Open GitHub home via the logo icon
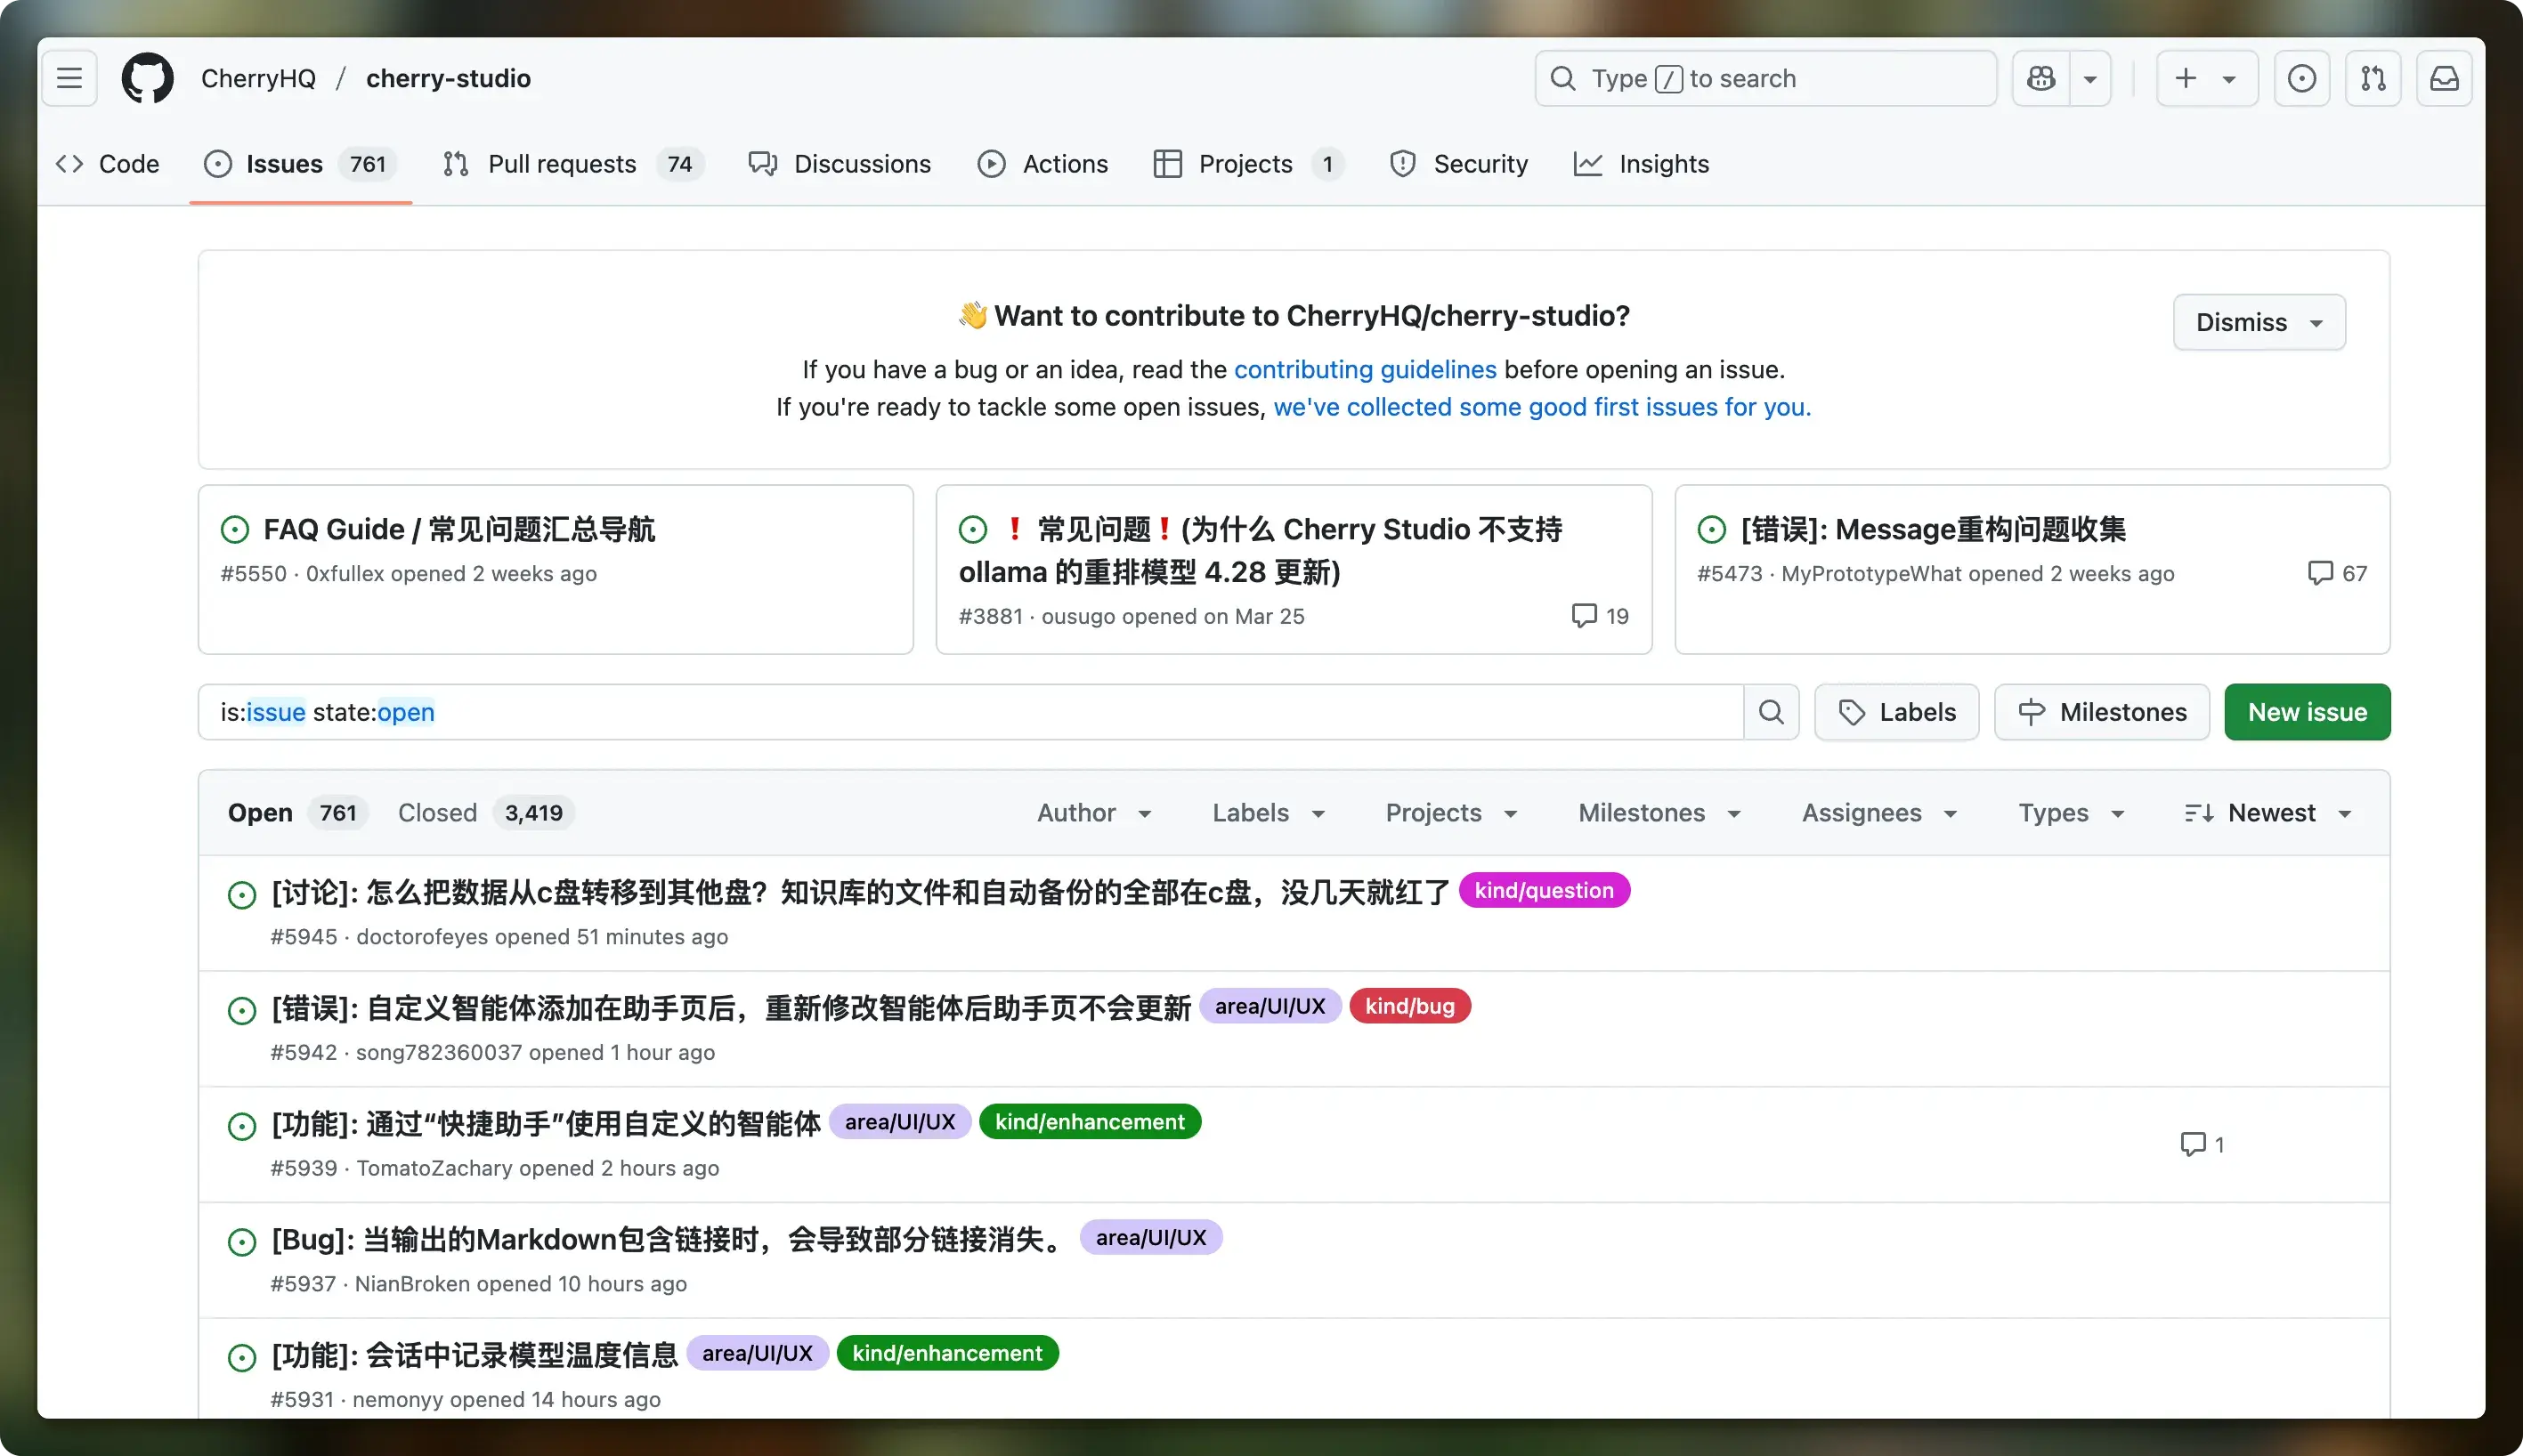2523x1456 pixels. (x=146, y=77)
